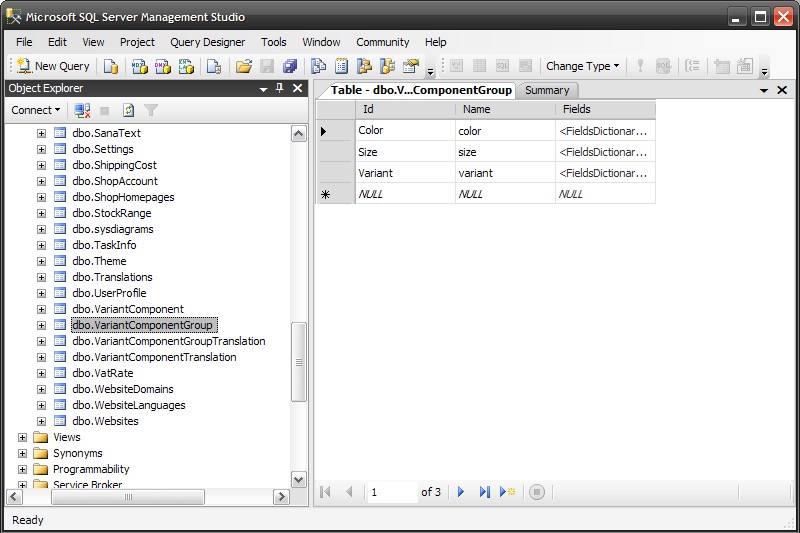Open the Change Type dropdown
This screenshot has height=533, width=800.
(583, 66)
